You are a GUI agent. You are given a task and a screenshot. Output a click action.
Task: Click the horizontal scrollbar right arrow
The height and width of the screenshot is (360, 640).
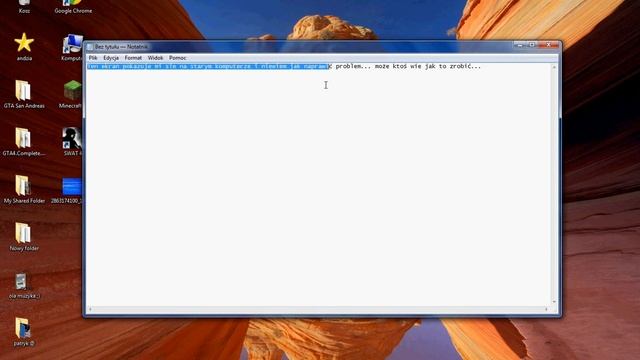[547, 309]
